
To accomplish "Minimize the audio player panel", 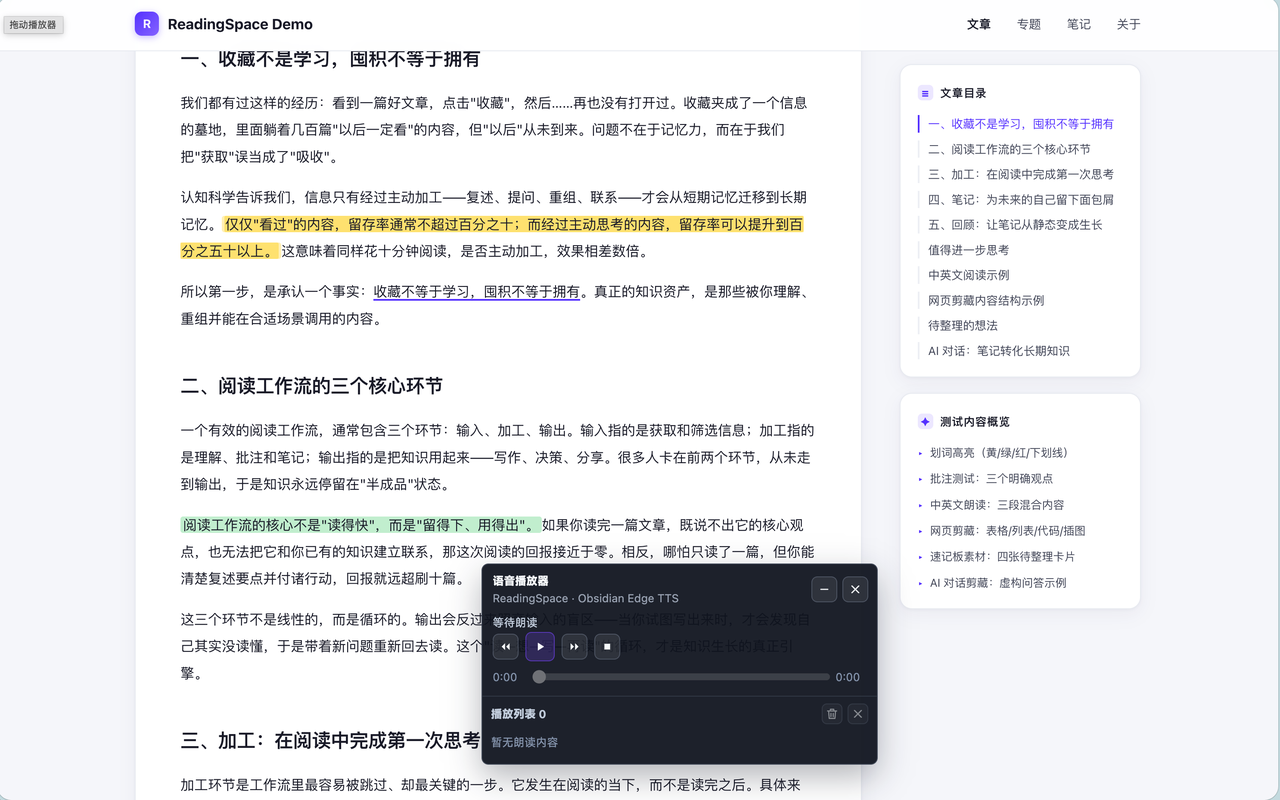I will pyautogui.click(x=824, y=589).
